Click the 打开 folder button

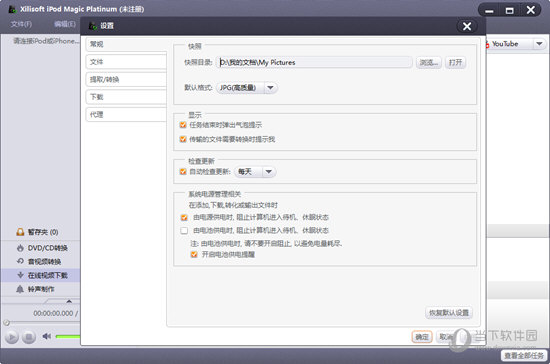point(455,62)
